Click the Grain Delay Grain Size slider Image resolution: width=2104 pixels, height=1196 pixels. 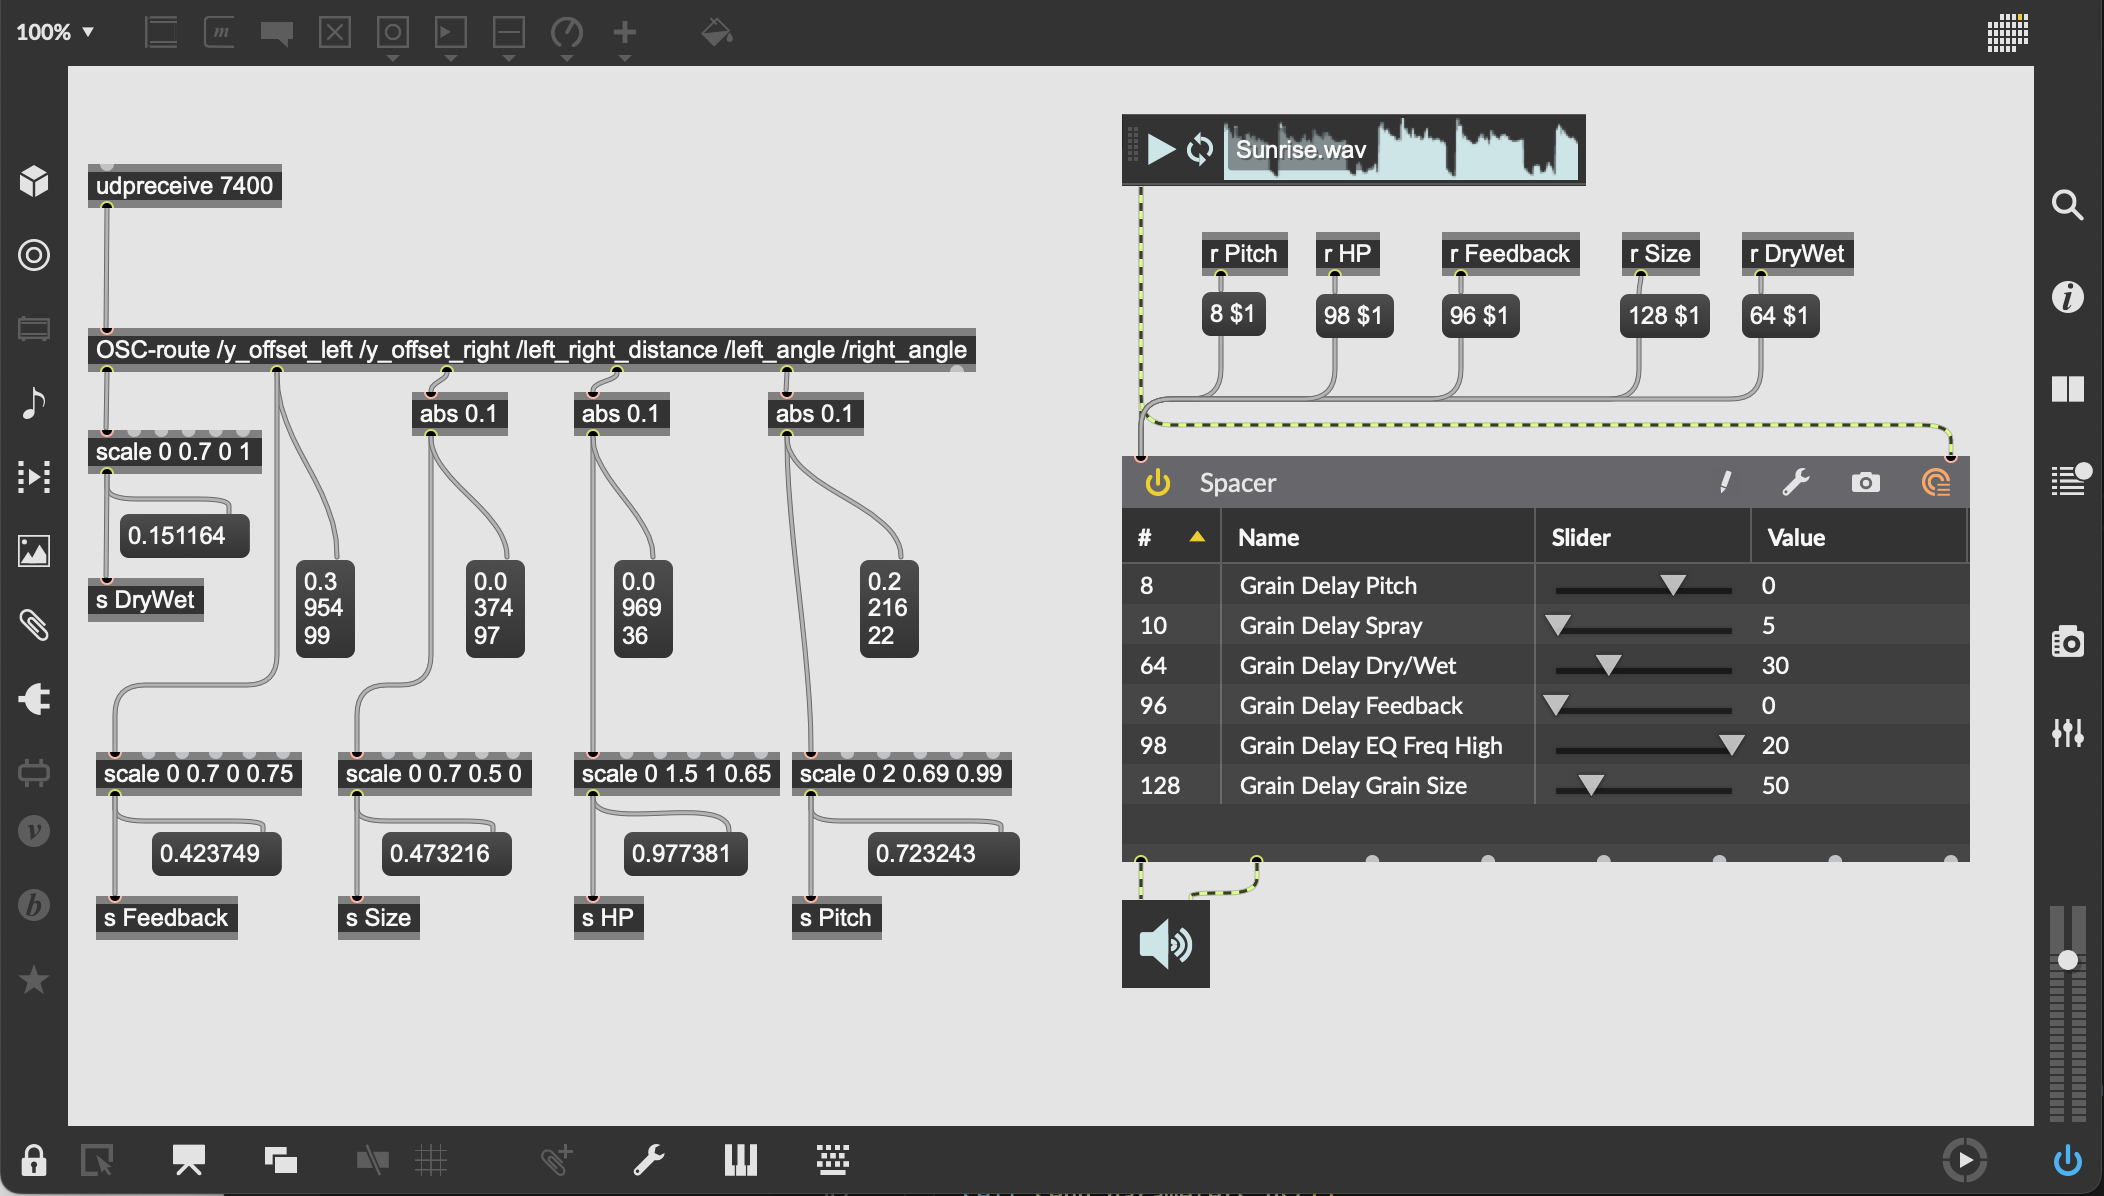pos(1643,785)
